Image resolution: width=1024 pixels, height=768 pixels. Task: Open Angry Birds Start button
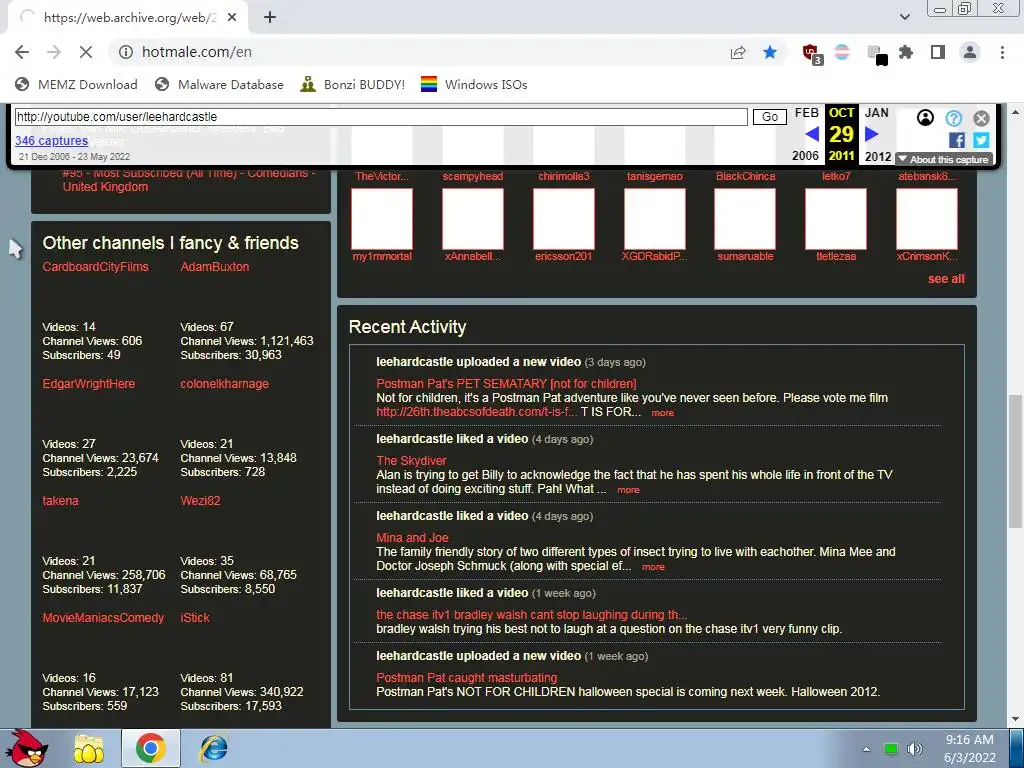coord(27,748)
